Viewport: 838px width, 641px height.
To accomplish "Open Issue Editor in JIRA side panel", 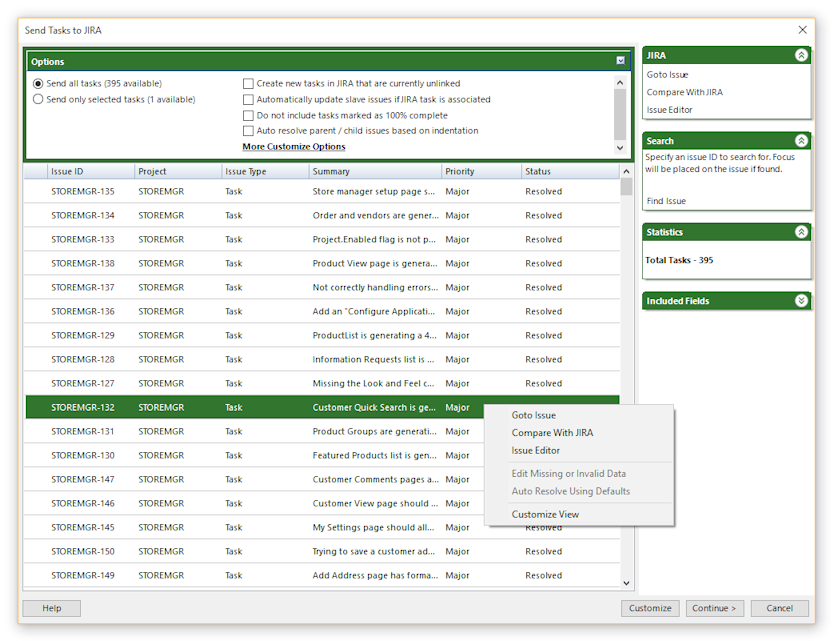I will click(x=669, y=110).
